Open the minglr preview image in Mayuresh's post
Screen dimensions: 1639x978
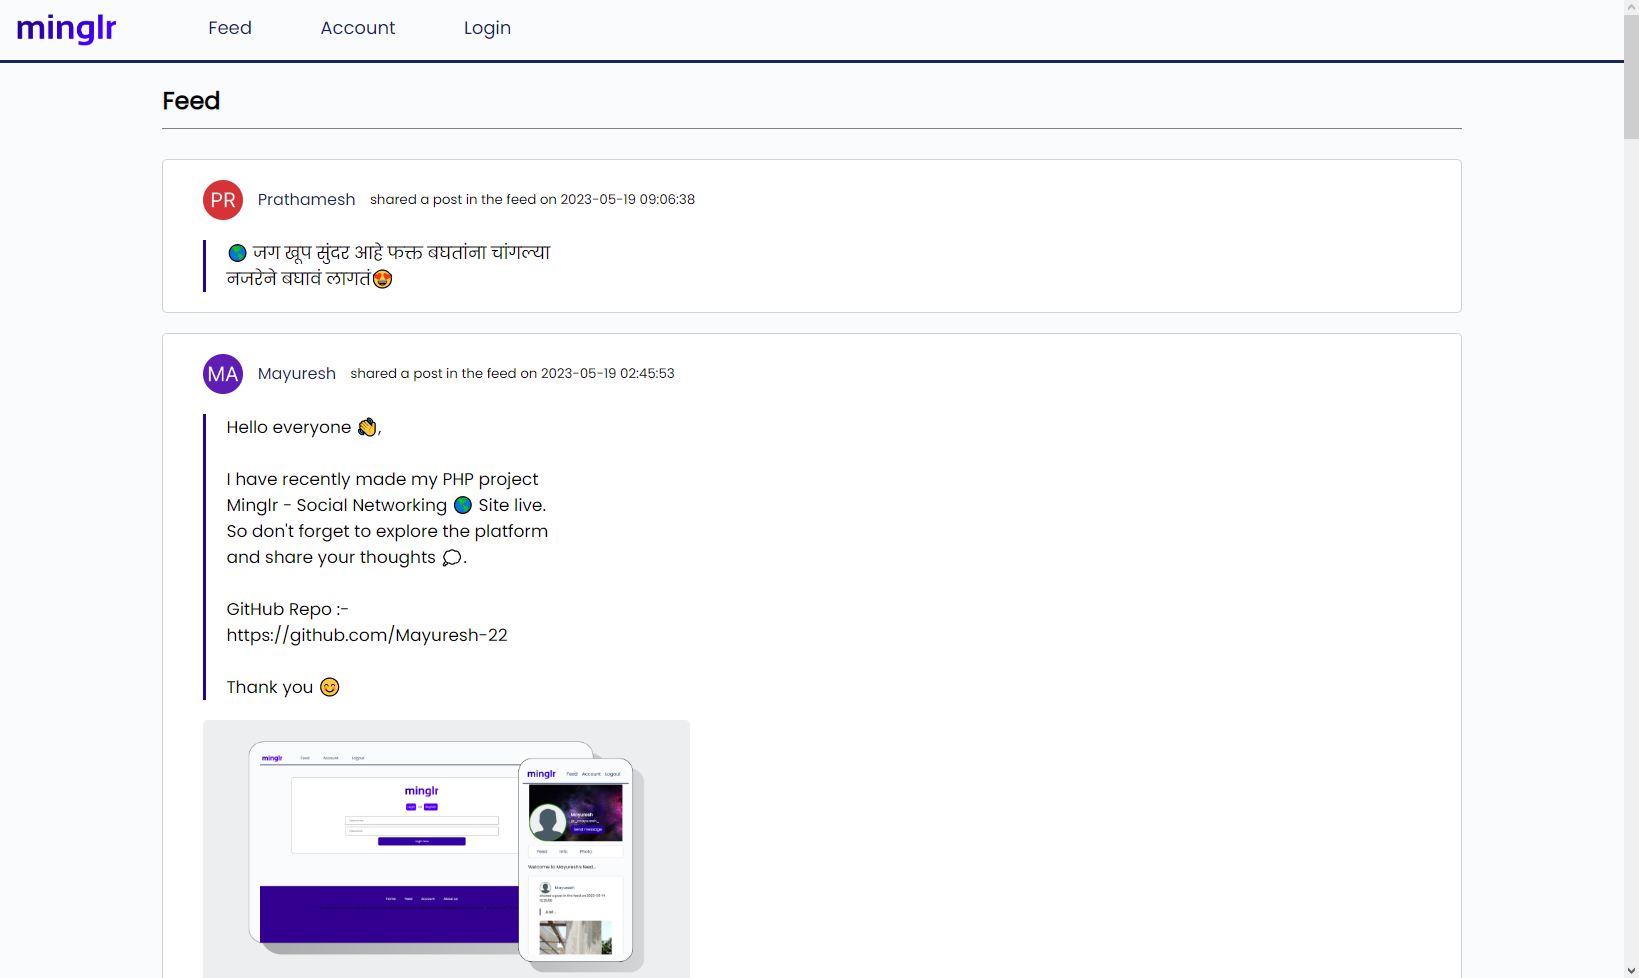446,849
